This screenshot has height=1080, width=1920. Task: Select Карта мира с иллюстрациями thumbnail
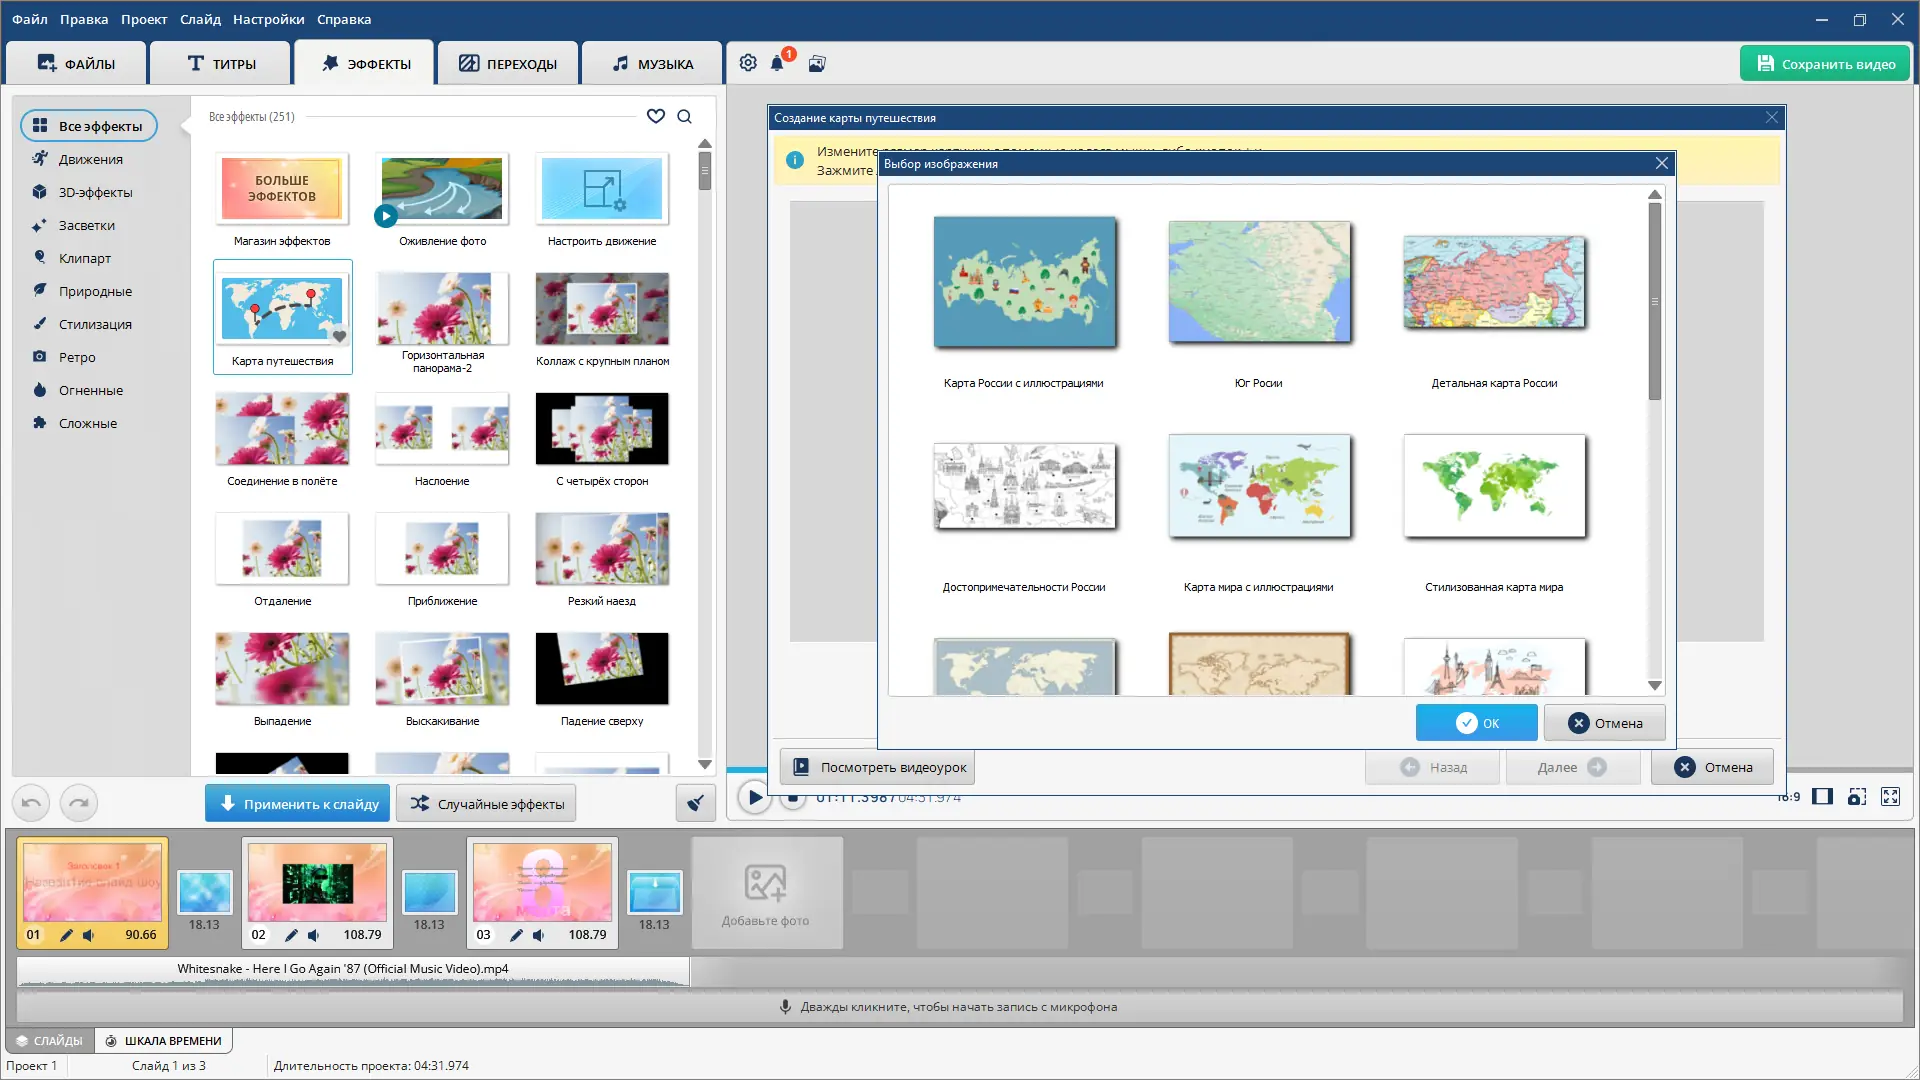pos(1259,487)
